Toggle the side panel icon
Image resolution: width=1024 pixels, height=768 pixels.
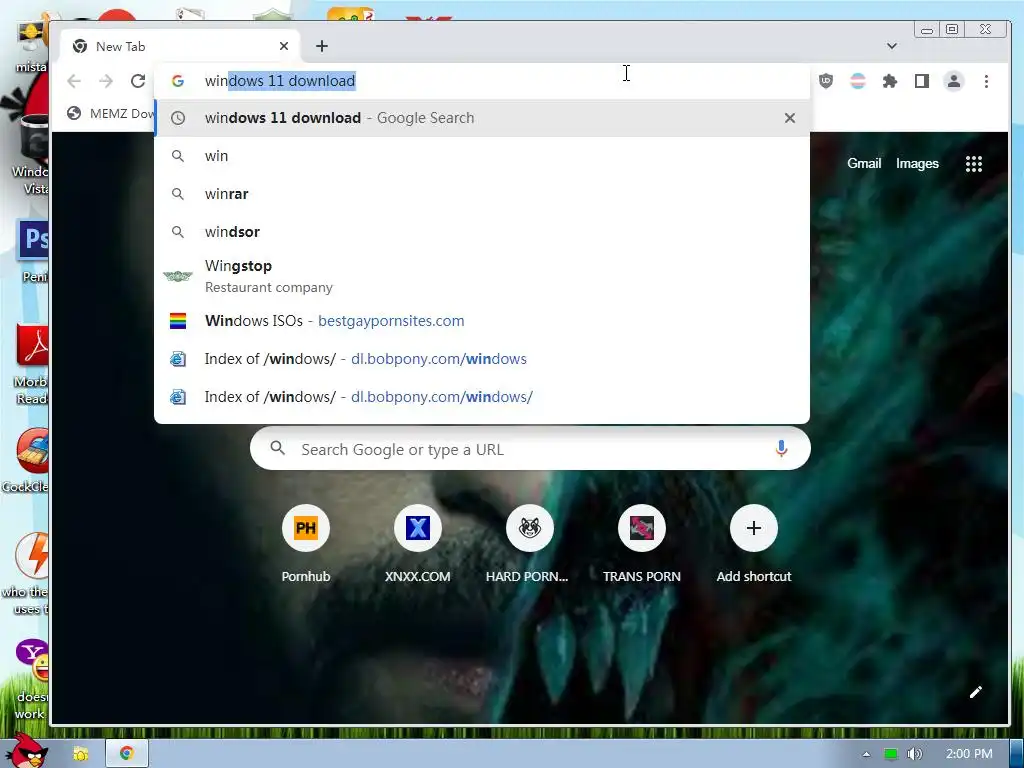click(921, 81)
